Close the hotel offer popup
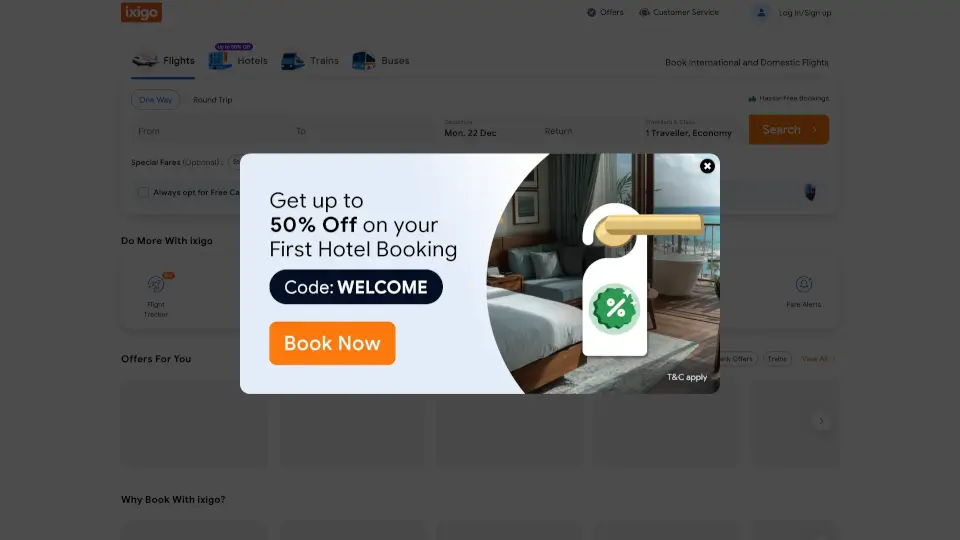 click(707, 166)
